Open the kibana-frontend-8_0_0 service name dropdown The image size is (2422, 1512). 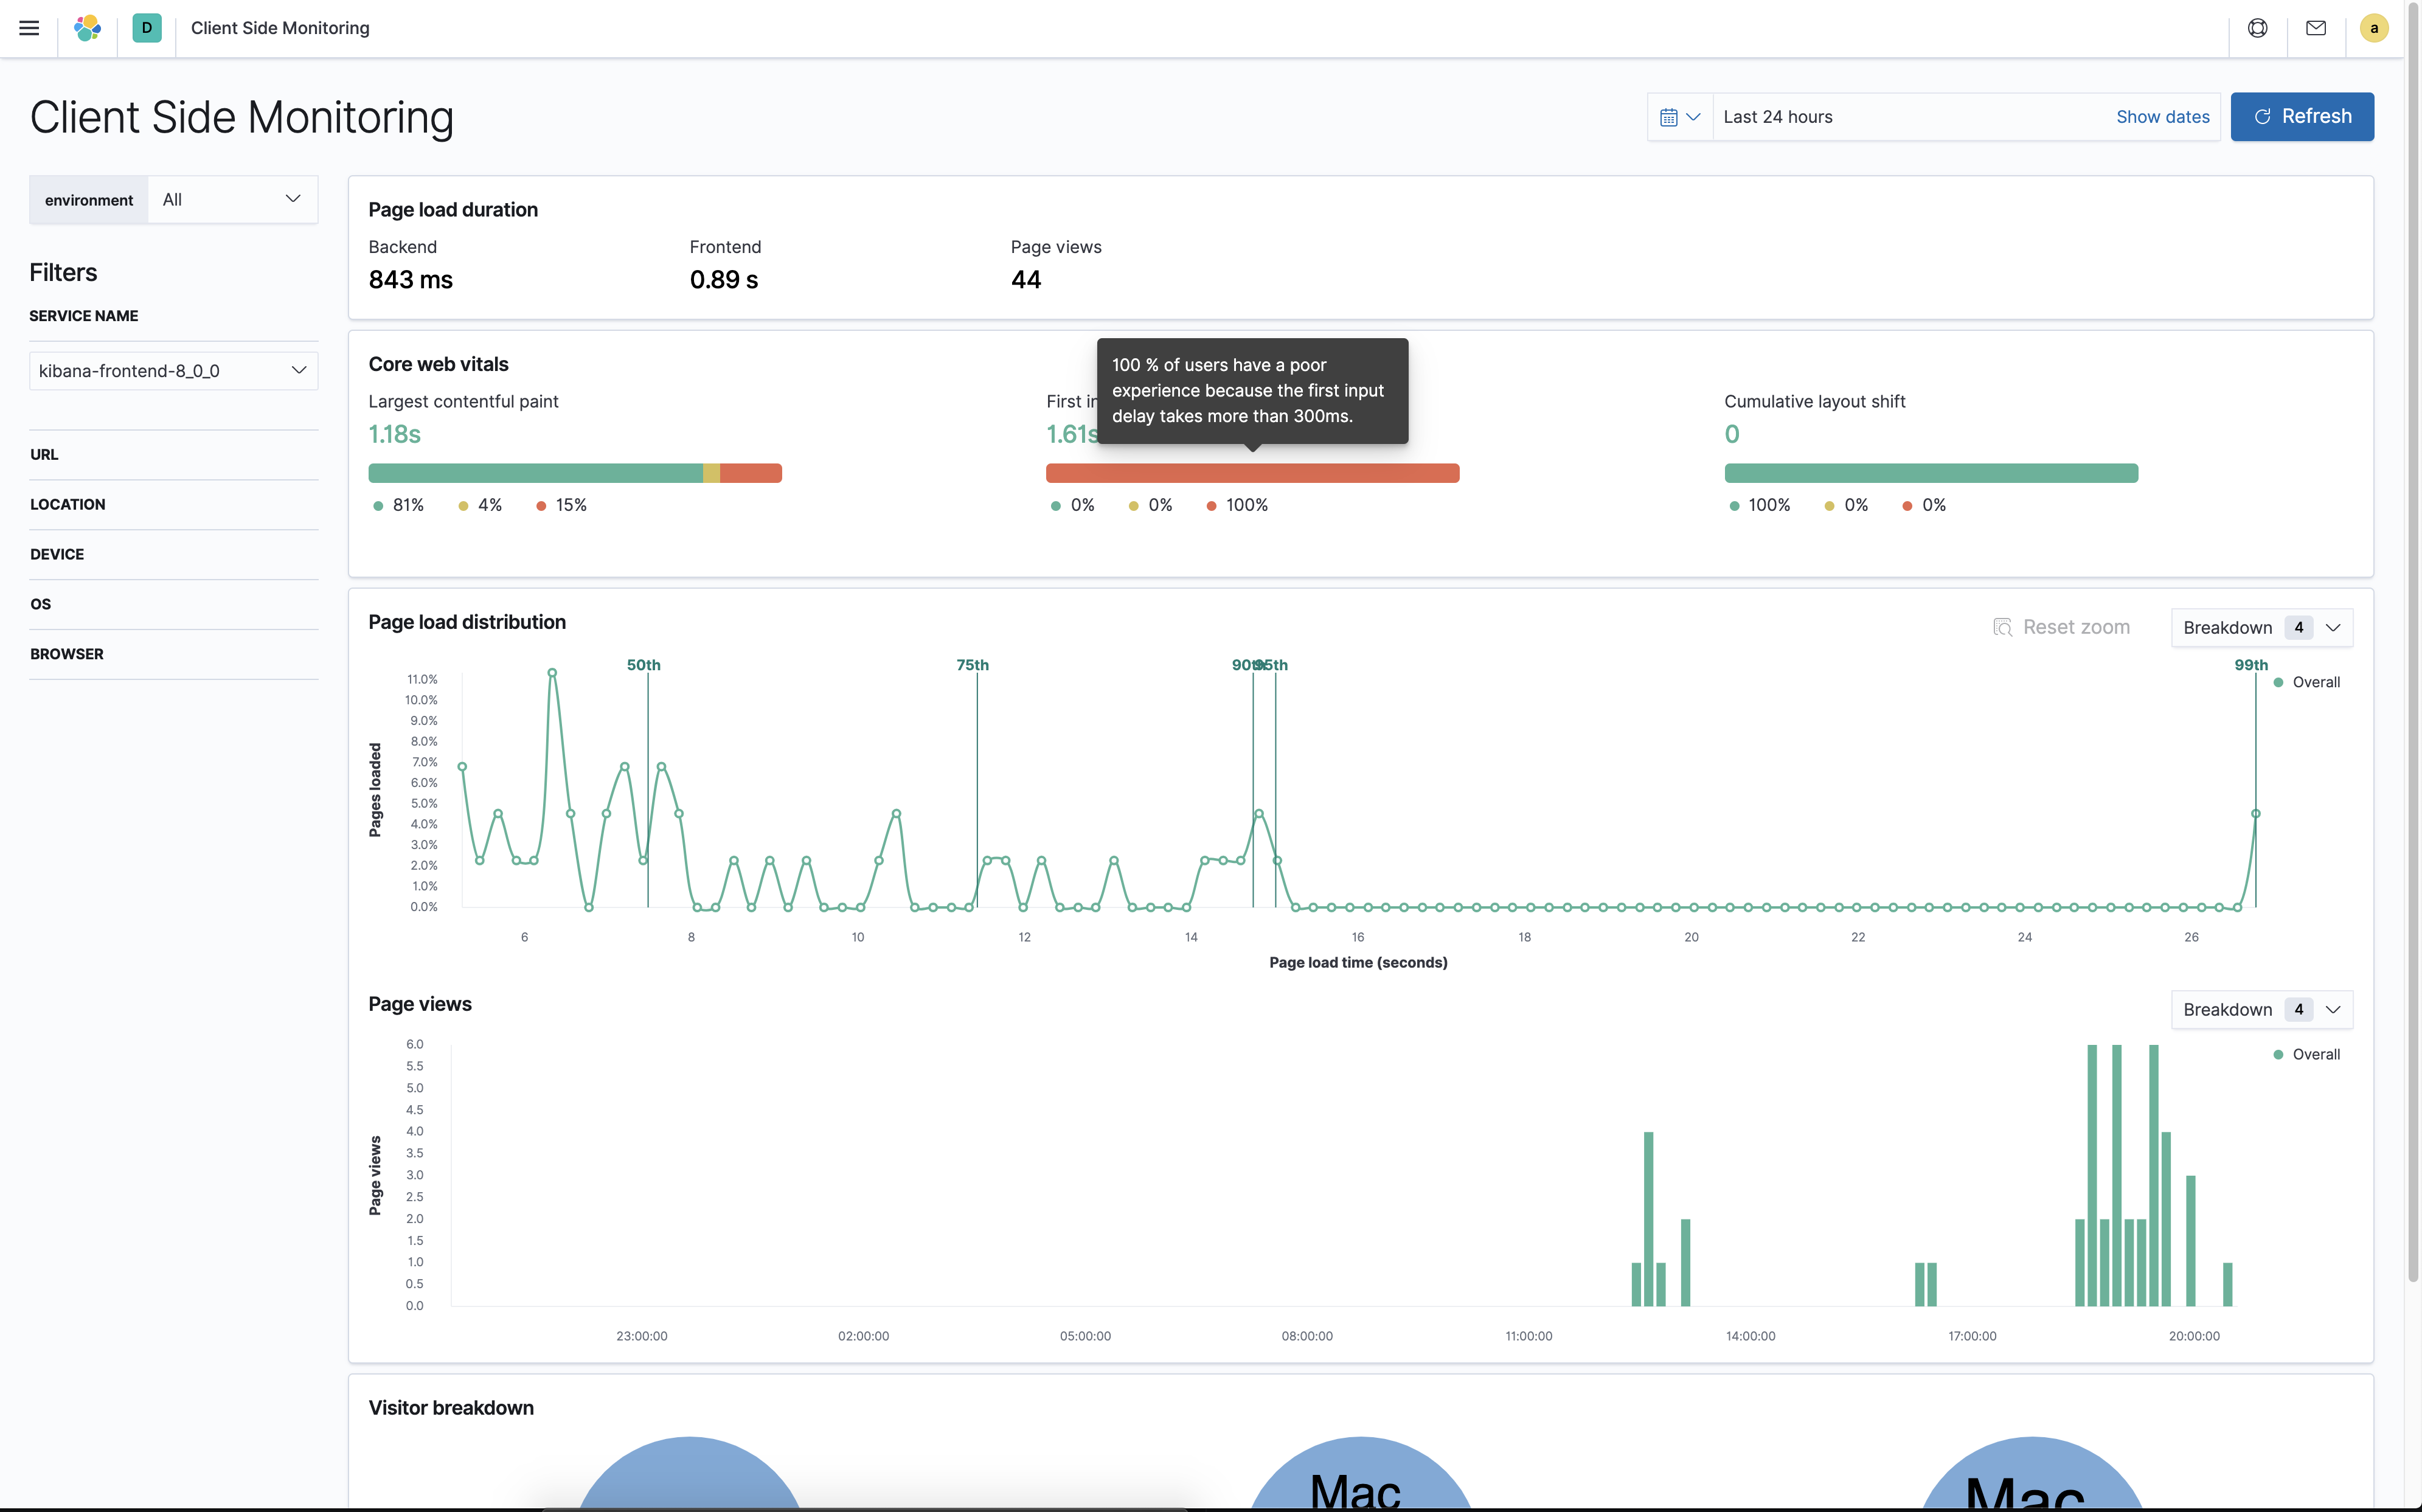click(173, 371)
